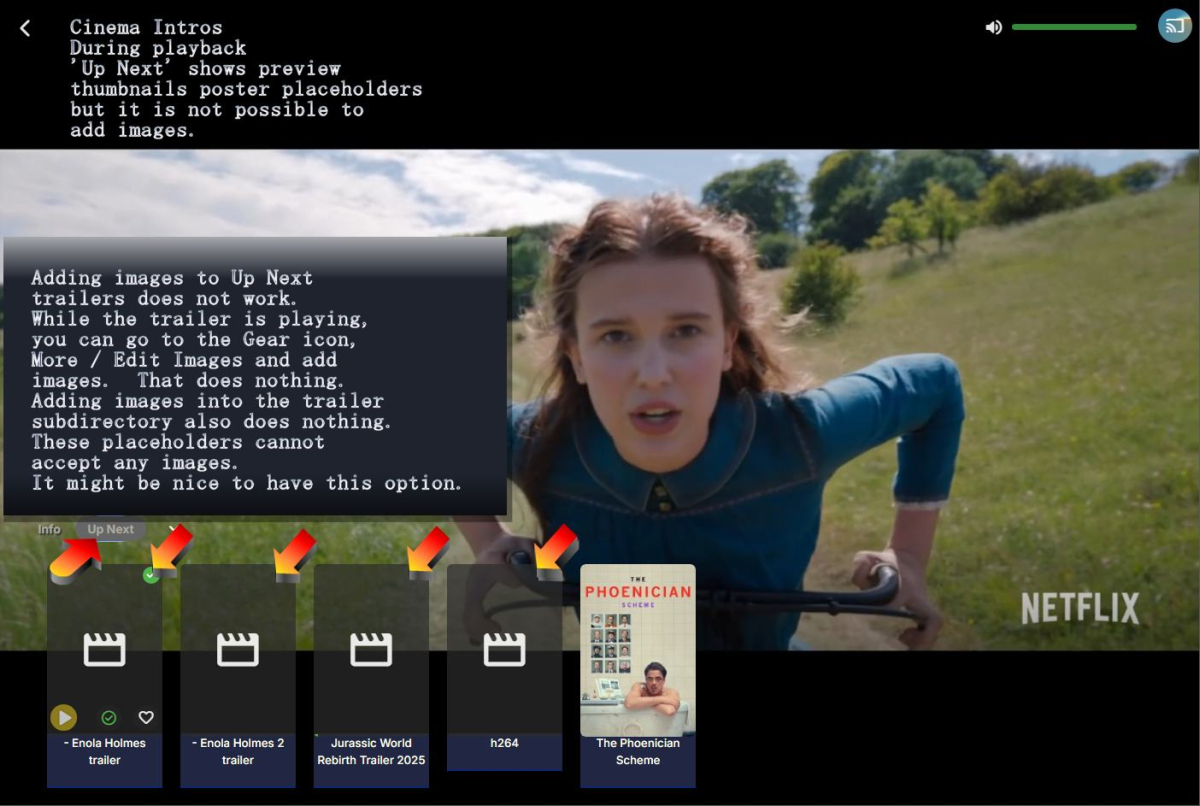This screenshot has height=806, width=1200.
Task: Click 'The Phoenician Scheme' title text
Action: pos(638,752)
